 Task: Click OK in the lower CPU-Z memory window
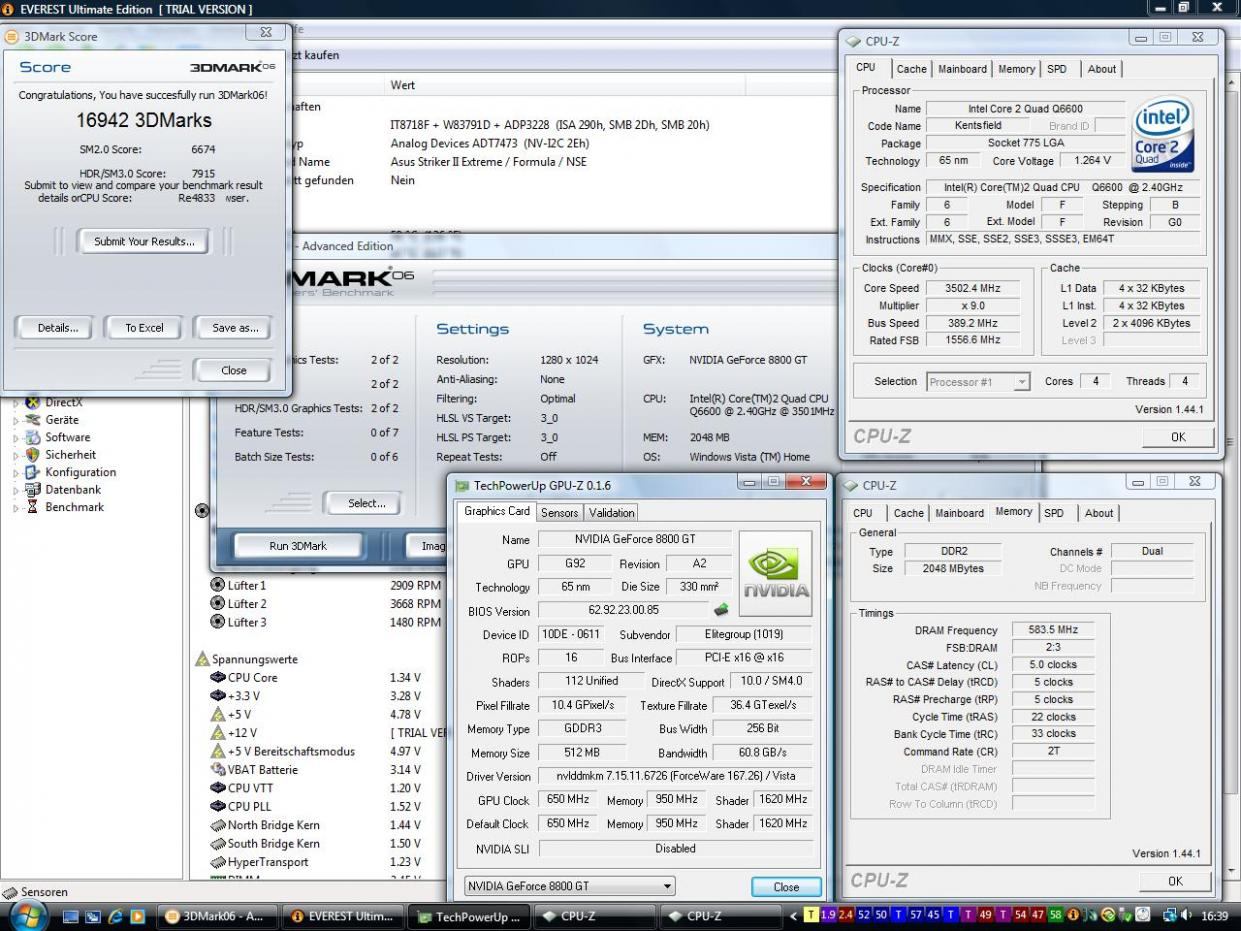pos(1174,881)
